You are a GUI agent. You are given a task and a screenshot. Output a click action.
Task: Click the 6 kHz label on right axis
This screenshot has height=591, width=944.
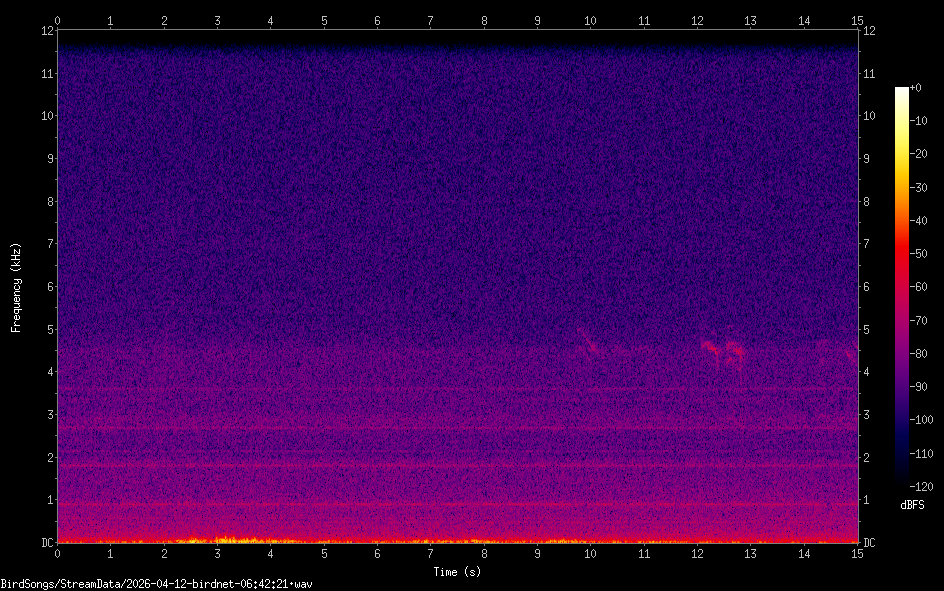click(868, 287)
